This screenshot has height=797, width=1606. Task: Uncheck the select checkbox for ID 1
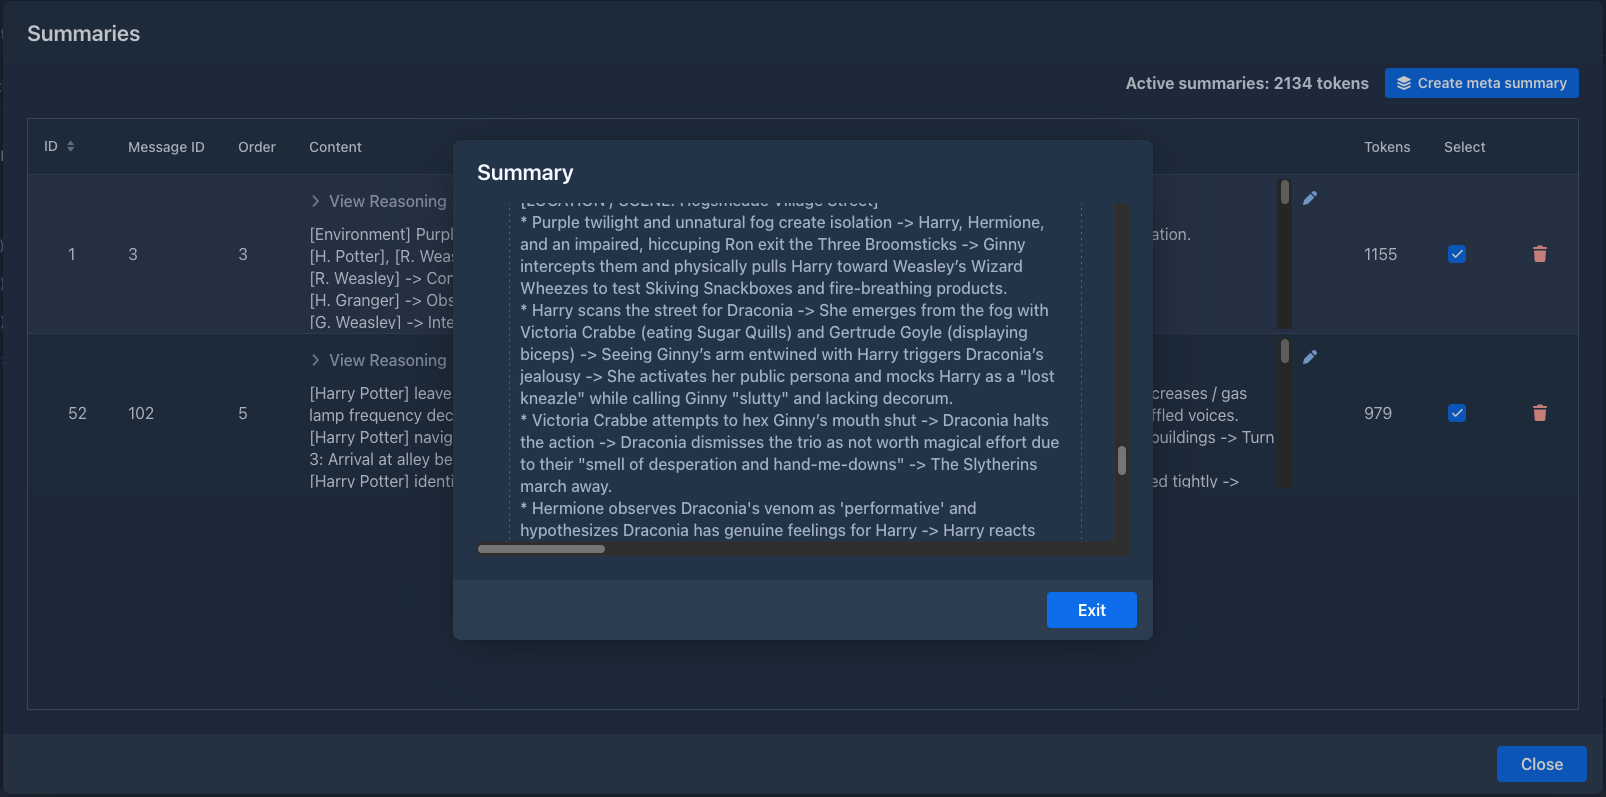coord(1457,254)
